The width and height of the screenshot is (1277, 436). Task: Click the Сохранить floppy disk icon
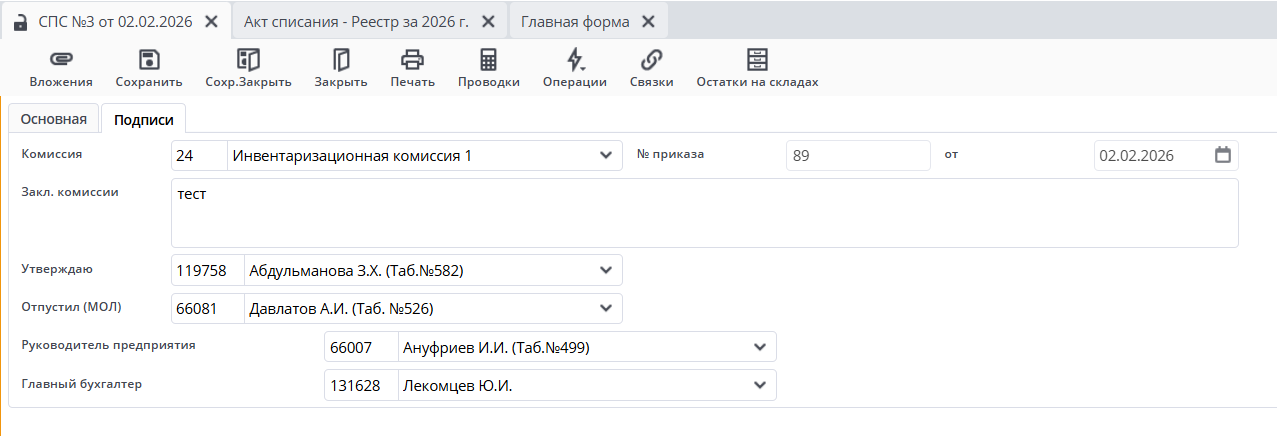(x=149, y=60)
